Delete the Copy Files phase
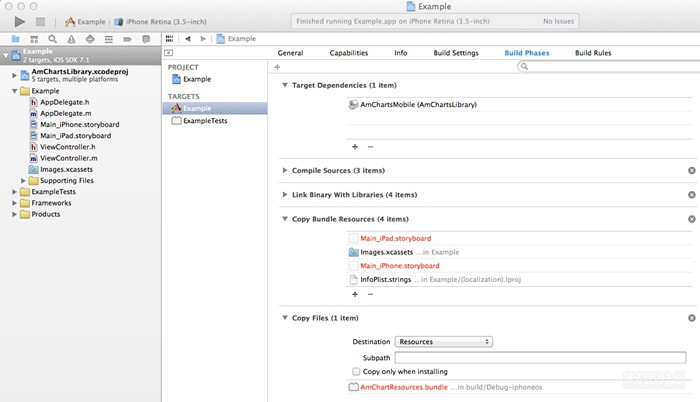 (x=692, y=318)
